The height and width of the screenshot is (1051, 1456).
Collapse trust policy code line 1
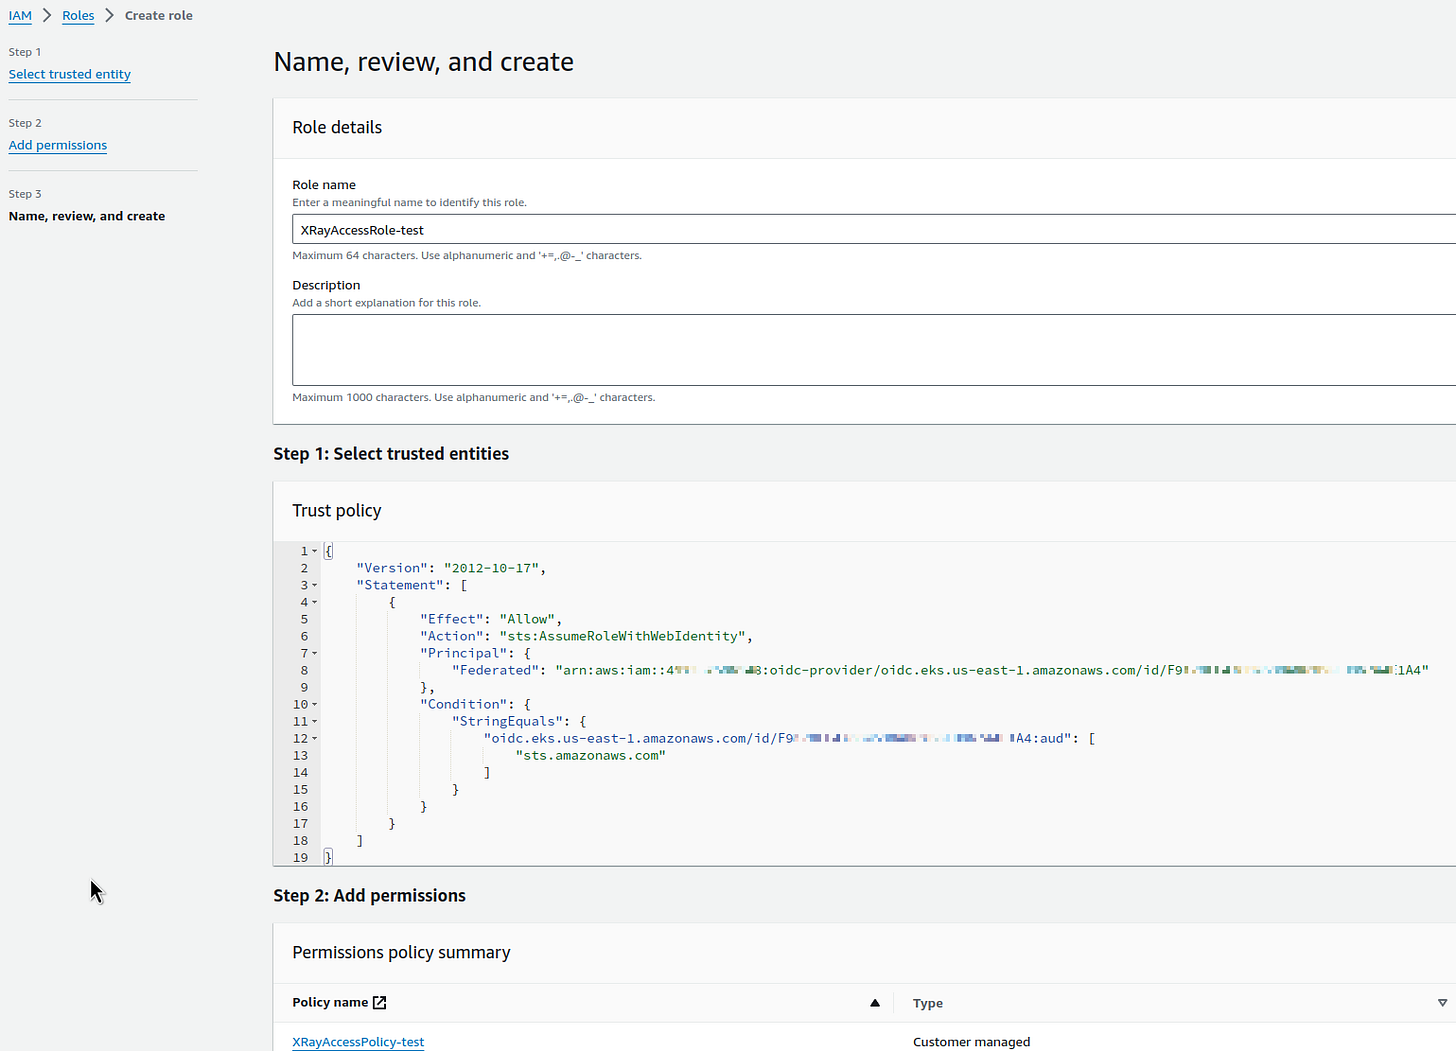point(315,551)
